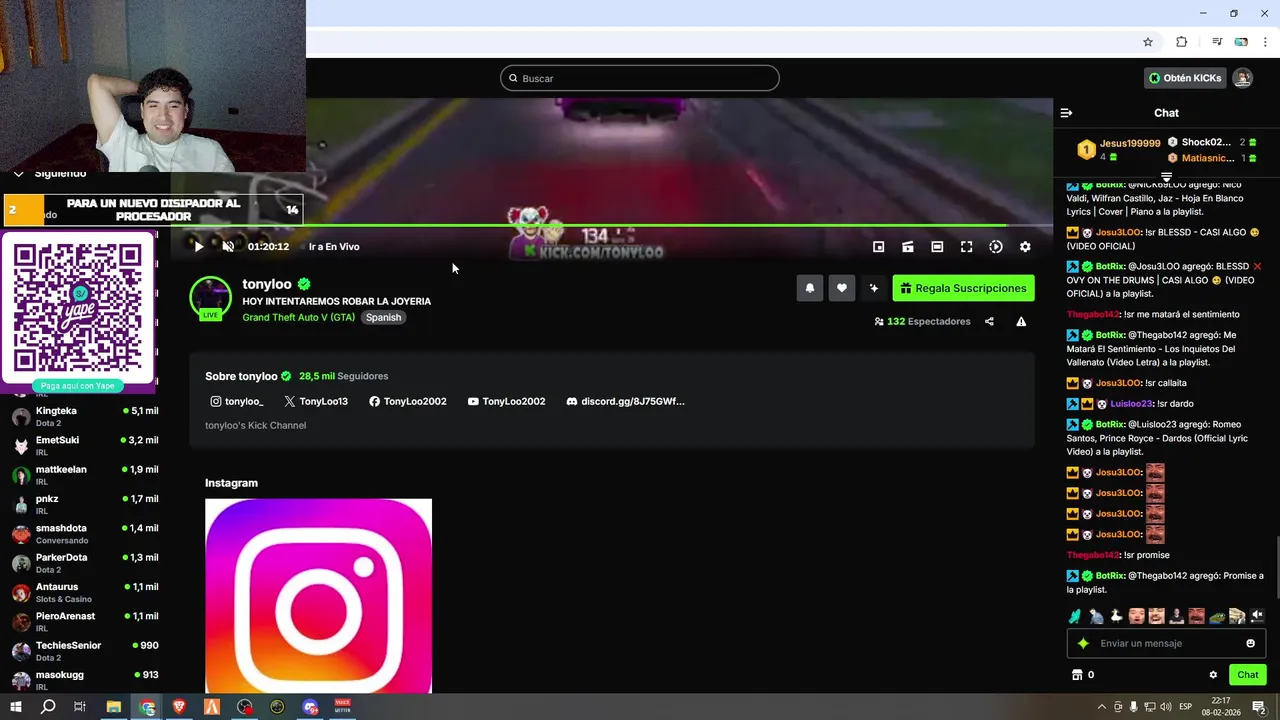Insert the Pepe frog quick emote
Viewport: 1280px width, 720px height.
(x=1217, y=616)
